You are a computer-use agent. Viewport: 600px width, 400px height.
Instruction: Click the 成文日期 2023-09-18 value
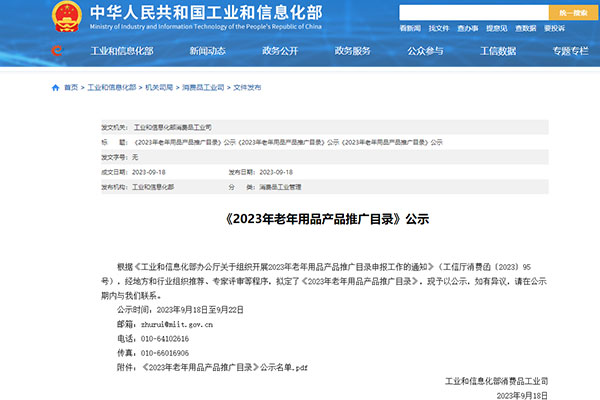click(149, 172)
